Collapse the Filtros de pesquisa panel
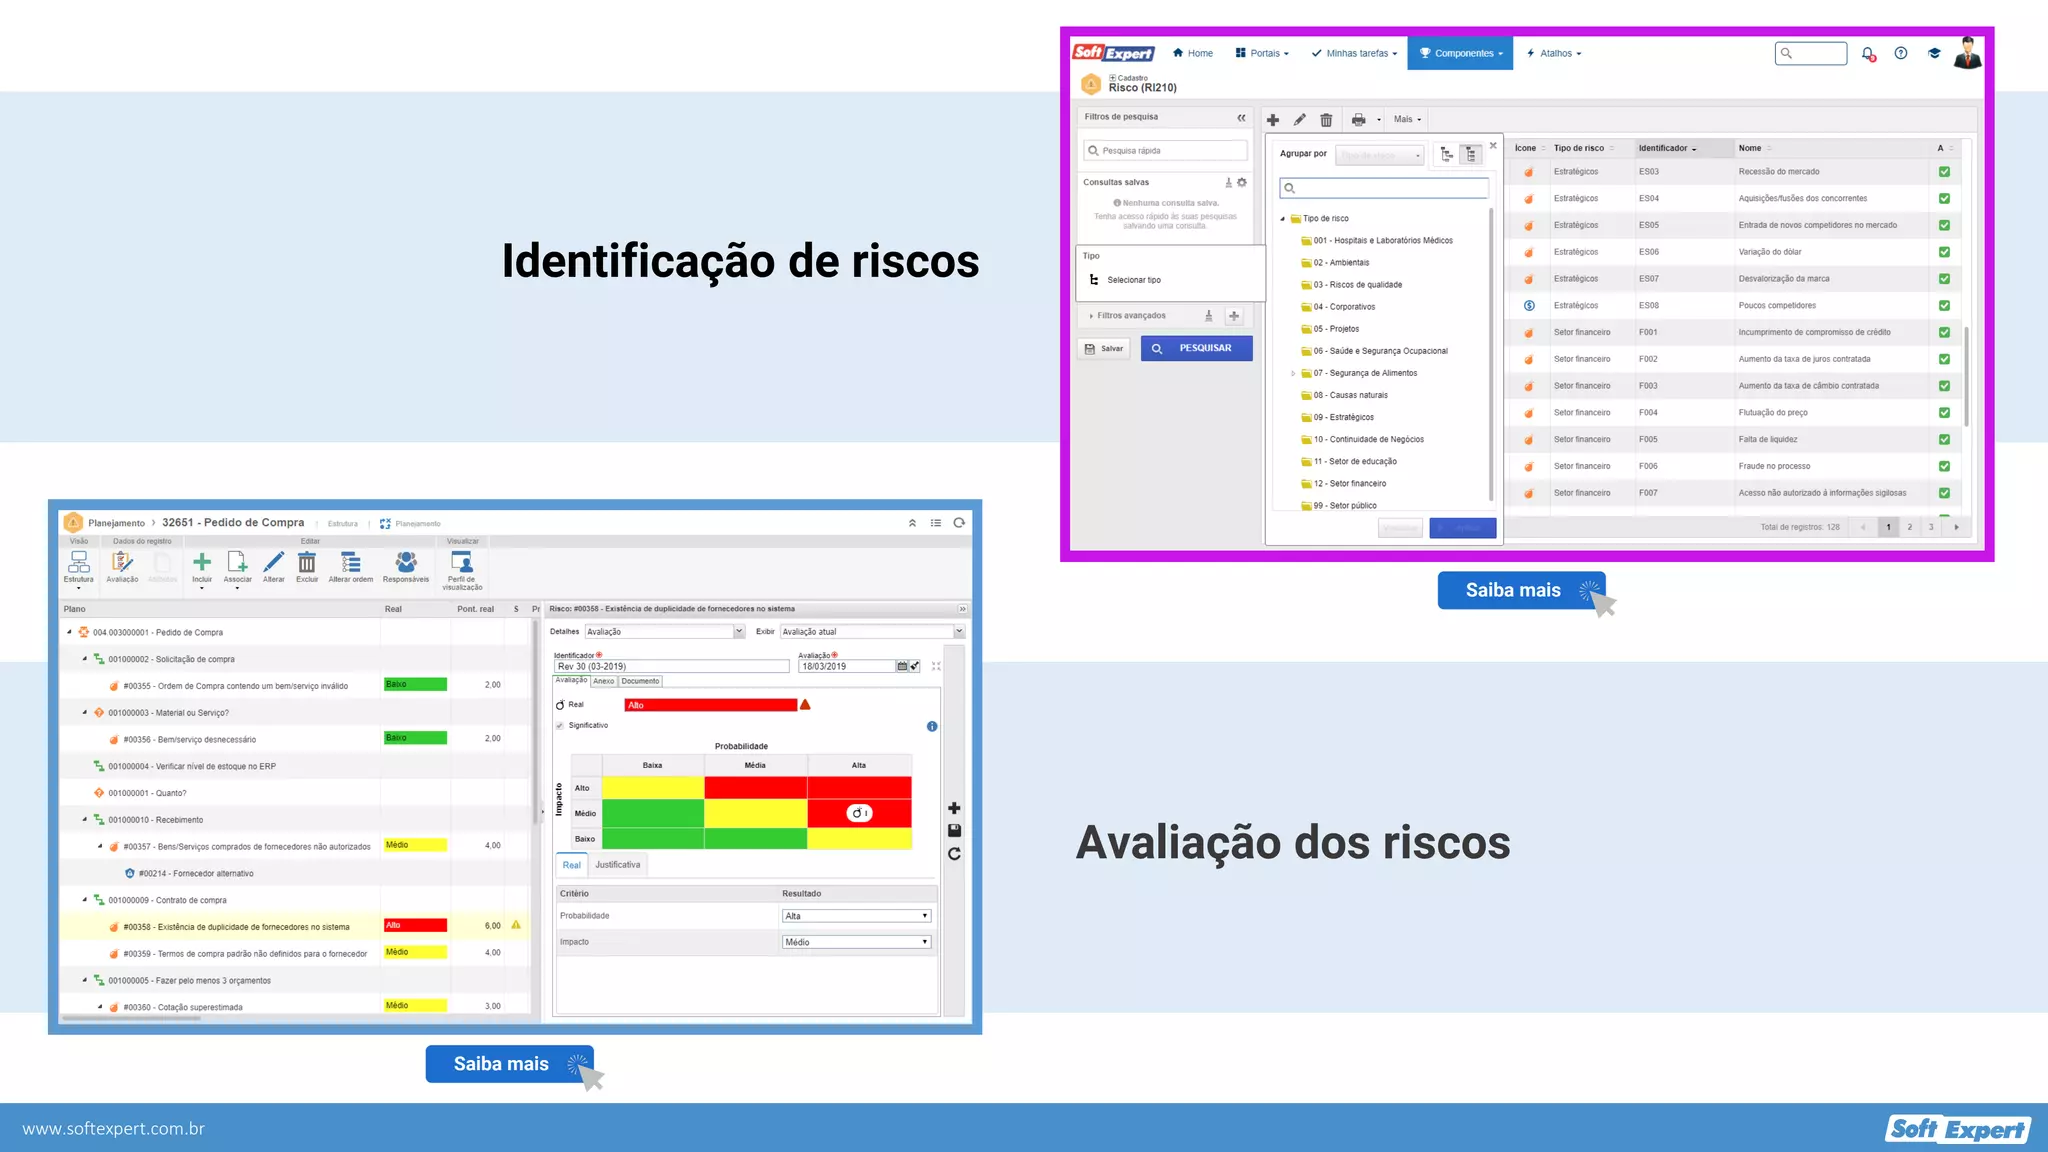Image resolution: width=2048 pixels, height=1152 pixels. pyautogui.click(x=1241, y=118)
